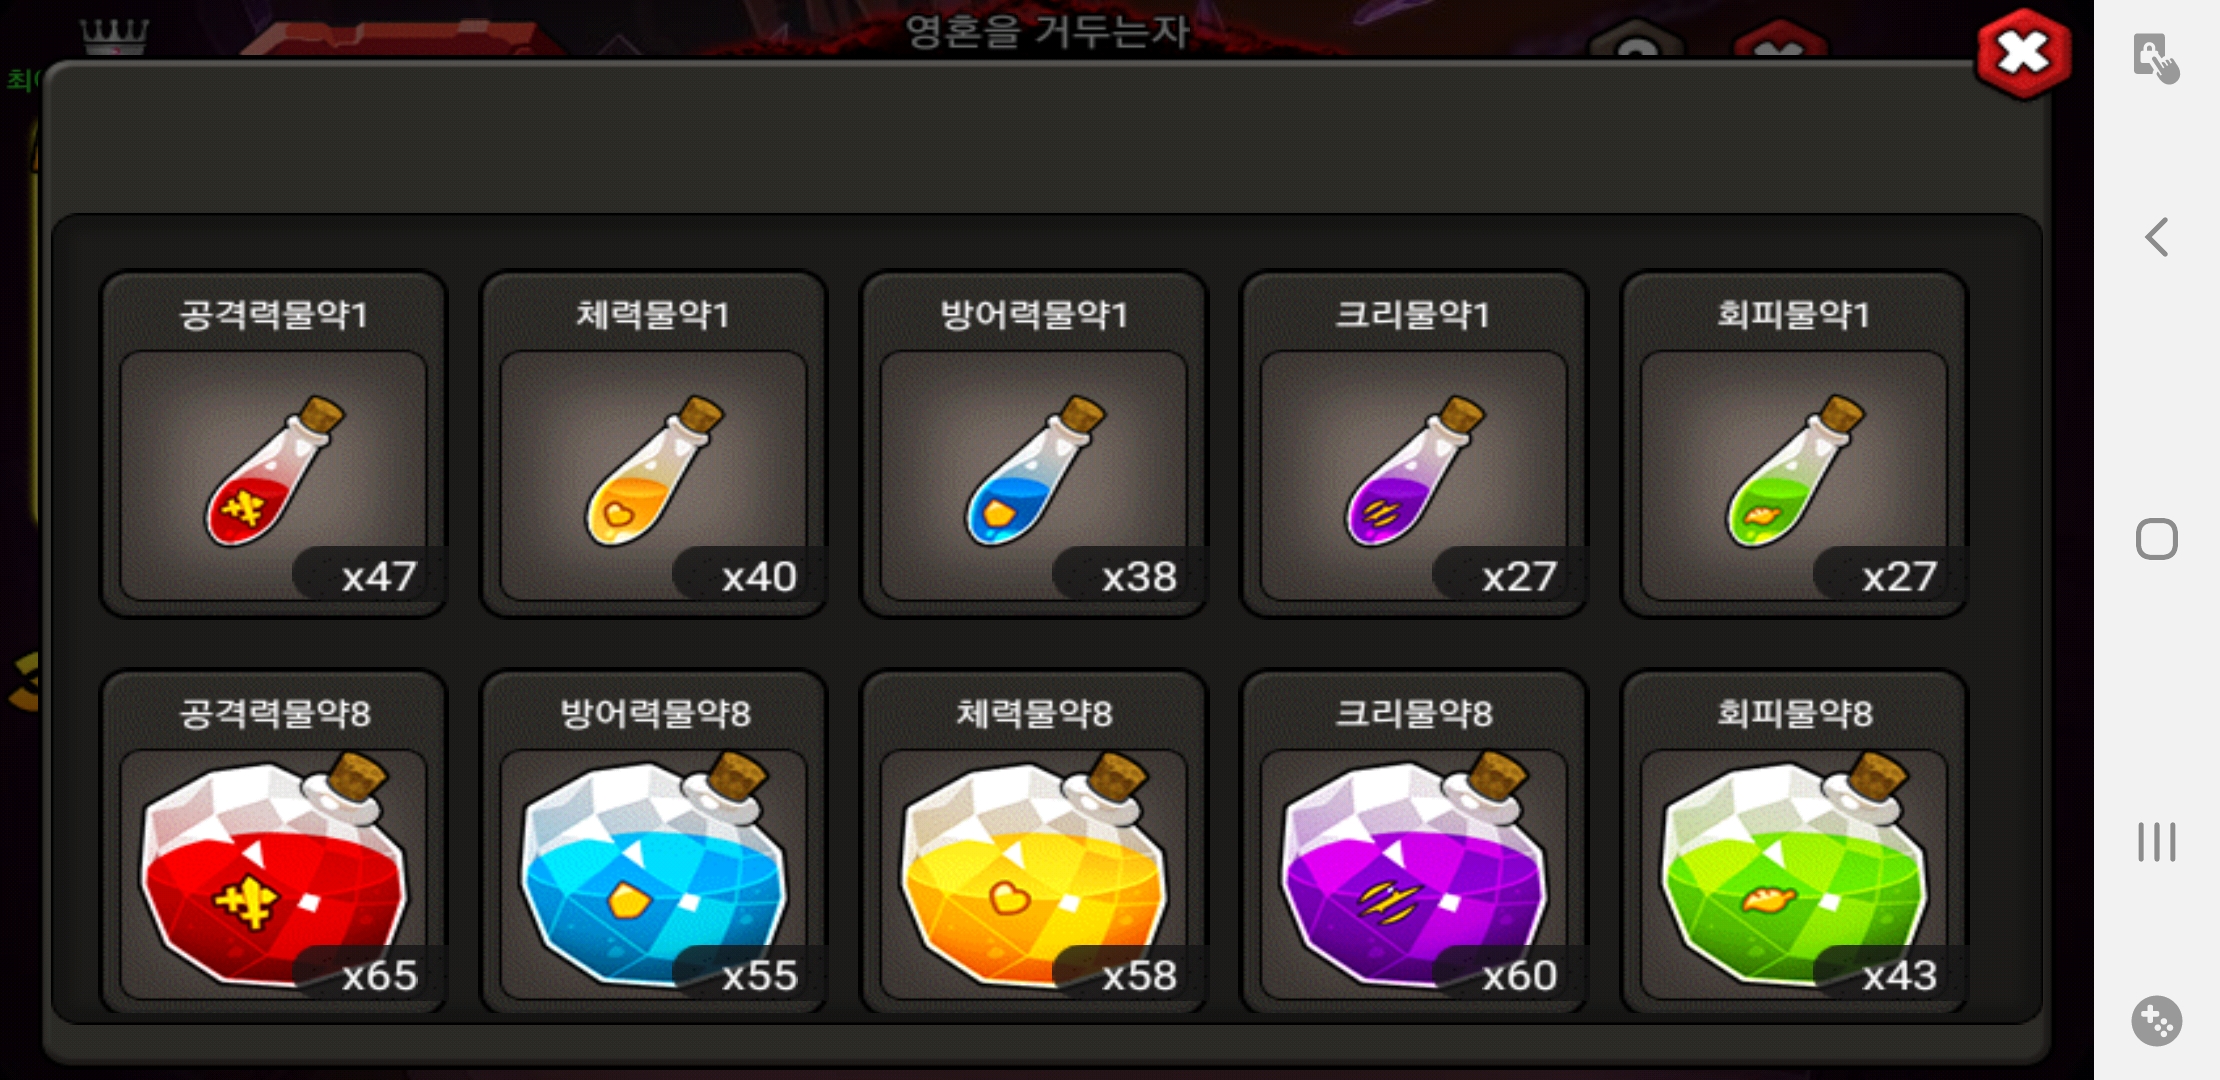Open Android recent apps bars

2157,841
